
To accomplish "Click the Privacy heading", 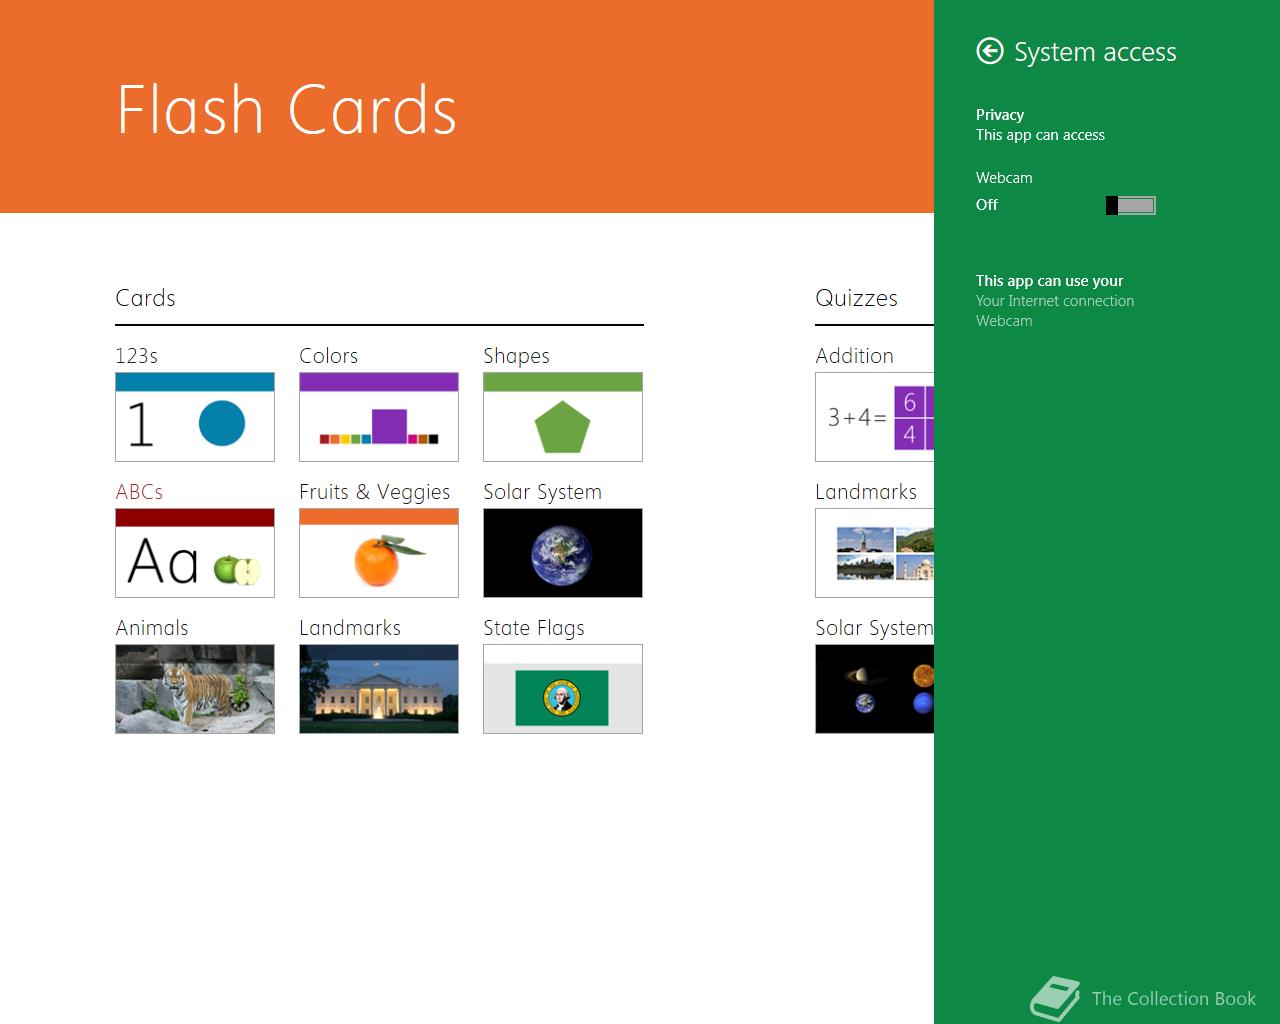I will [x=1000, y=115].
